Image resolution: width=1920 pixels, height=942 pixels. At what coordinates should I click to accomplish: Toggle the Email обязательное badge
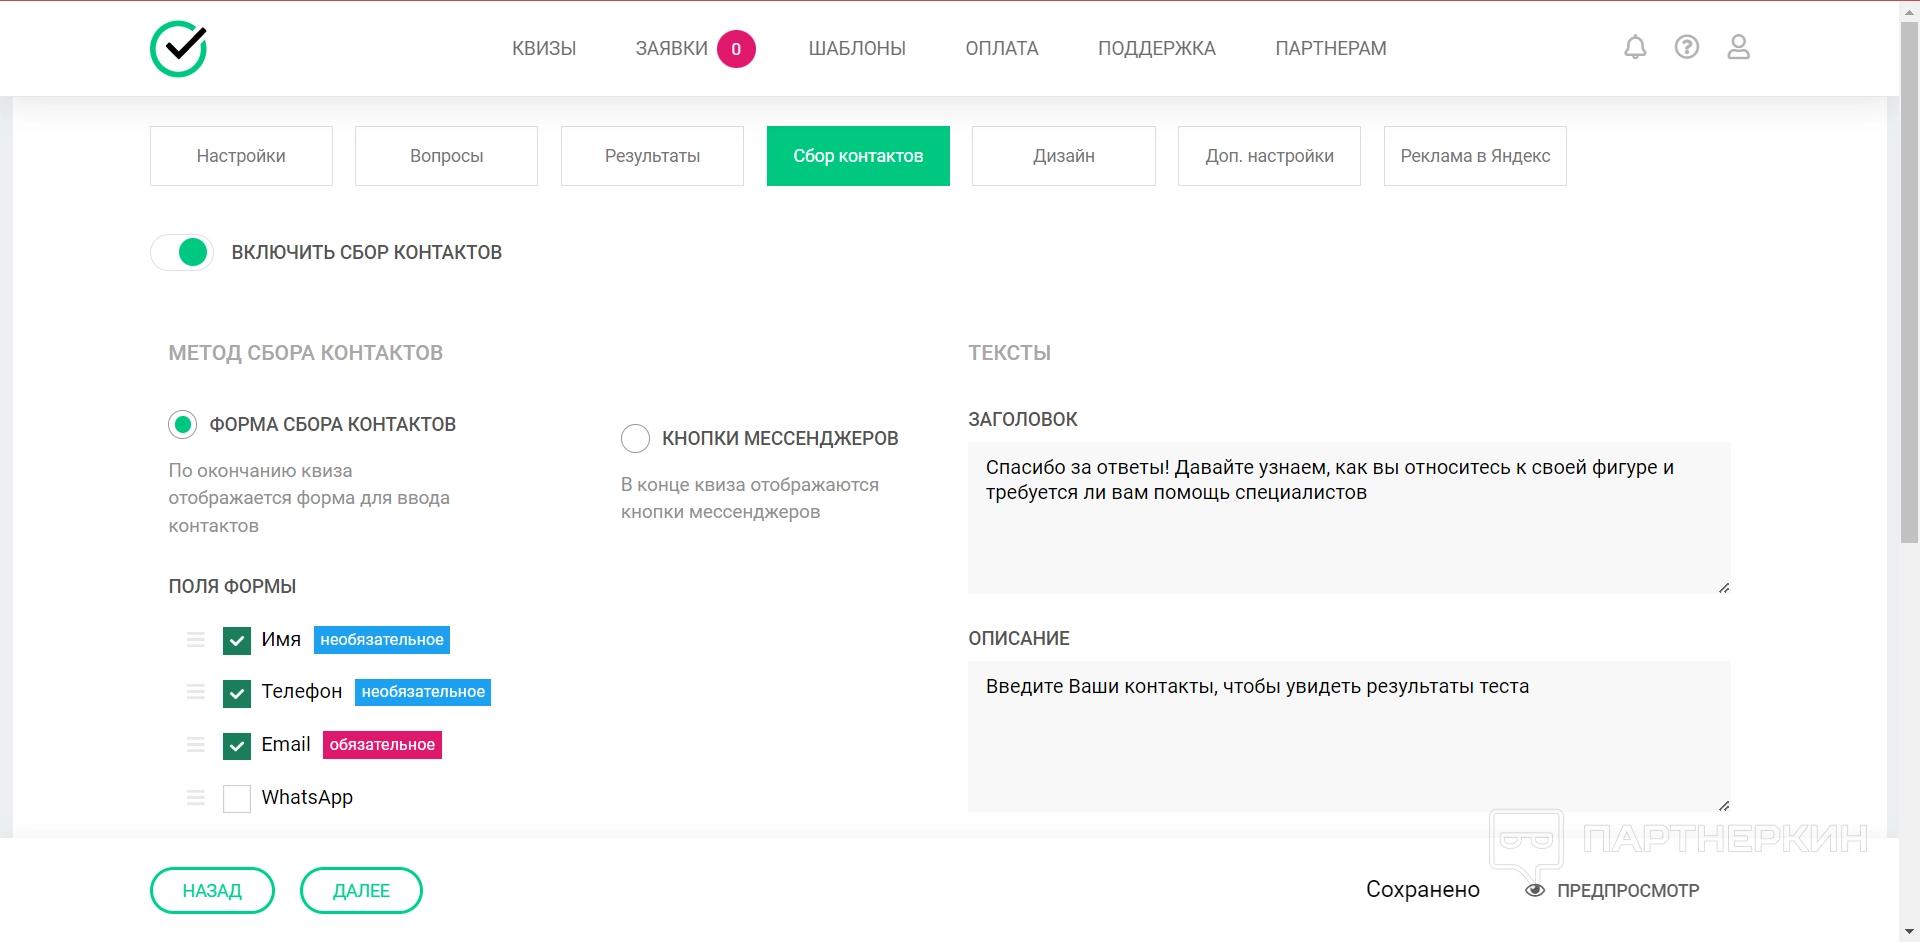[382, 745]
